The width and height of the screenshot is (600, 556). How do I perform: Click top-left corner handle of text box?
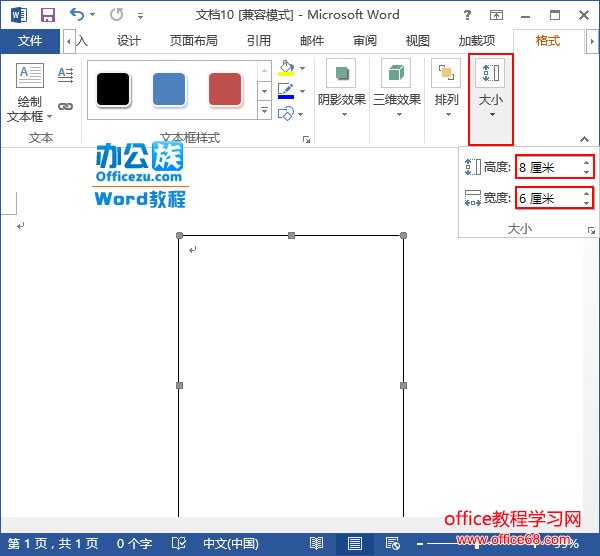179,235
